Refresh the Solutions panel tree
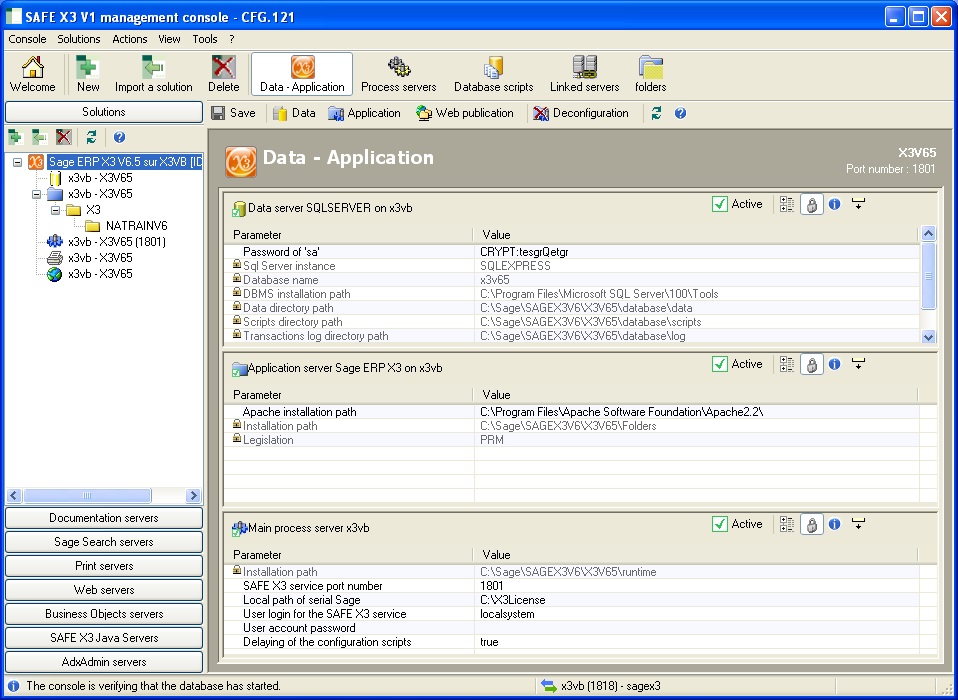Image resolution: width=958 pixels, height=700 pixels. coord(91,137)
